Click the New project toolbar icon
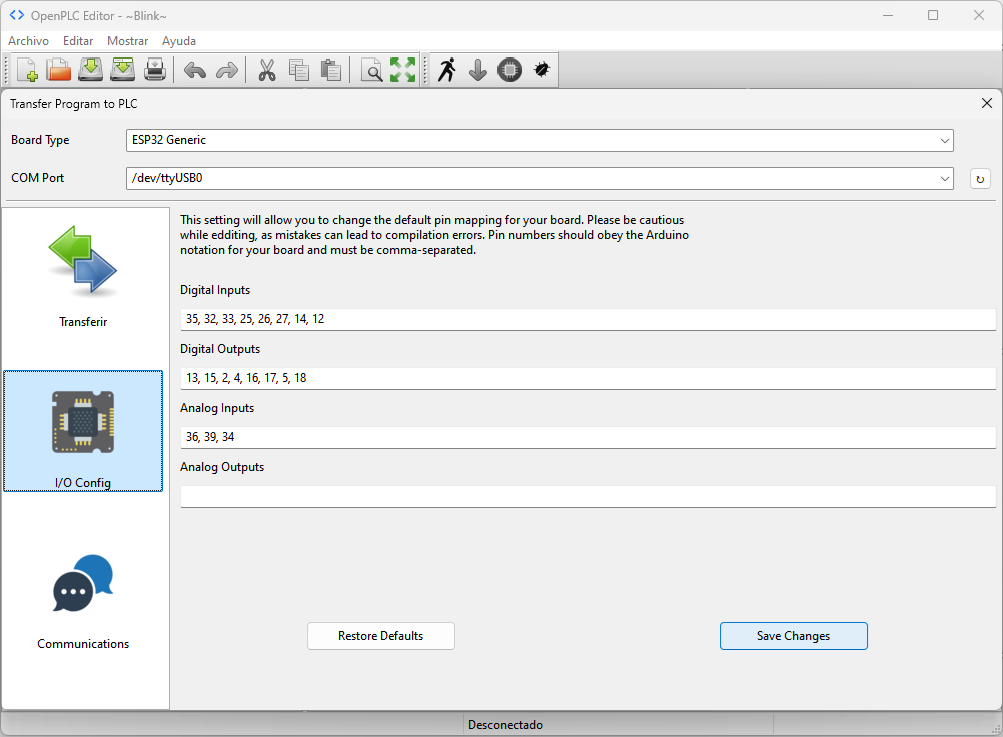 27,70
